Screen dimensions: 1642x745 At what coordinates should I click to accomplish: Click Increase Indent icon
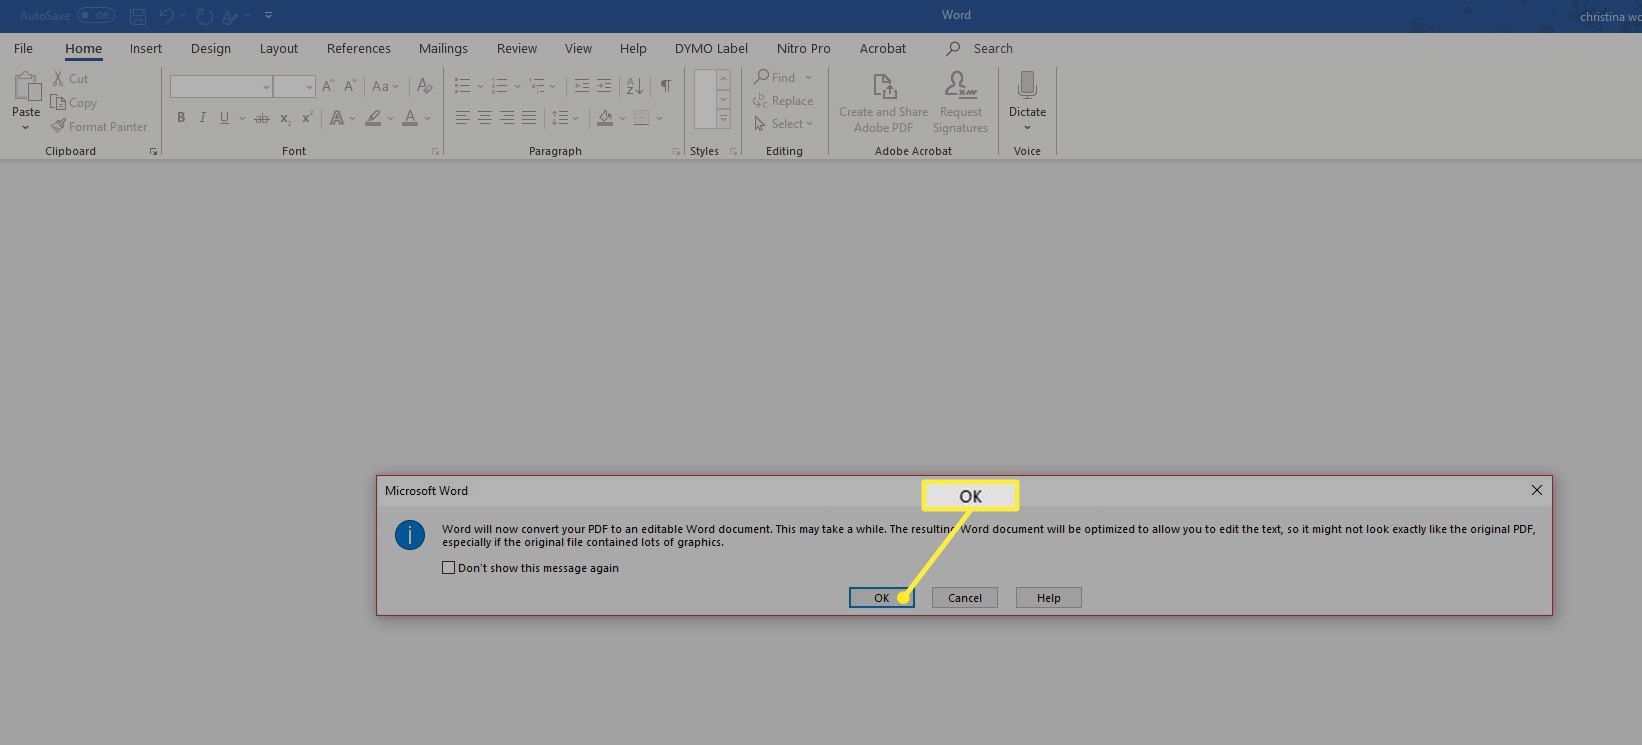(603, 86)
